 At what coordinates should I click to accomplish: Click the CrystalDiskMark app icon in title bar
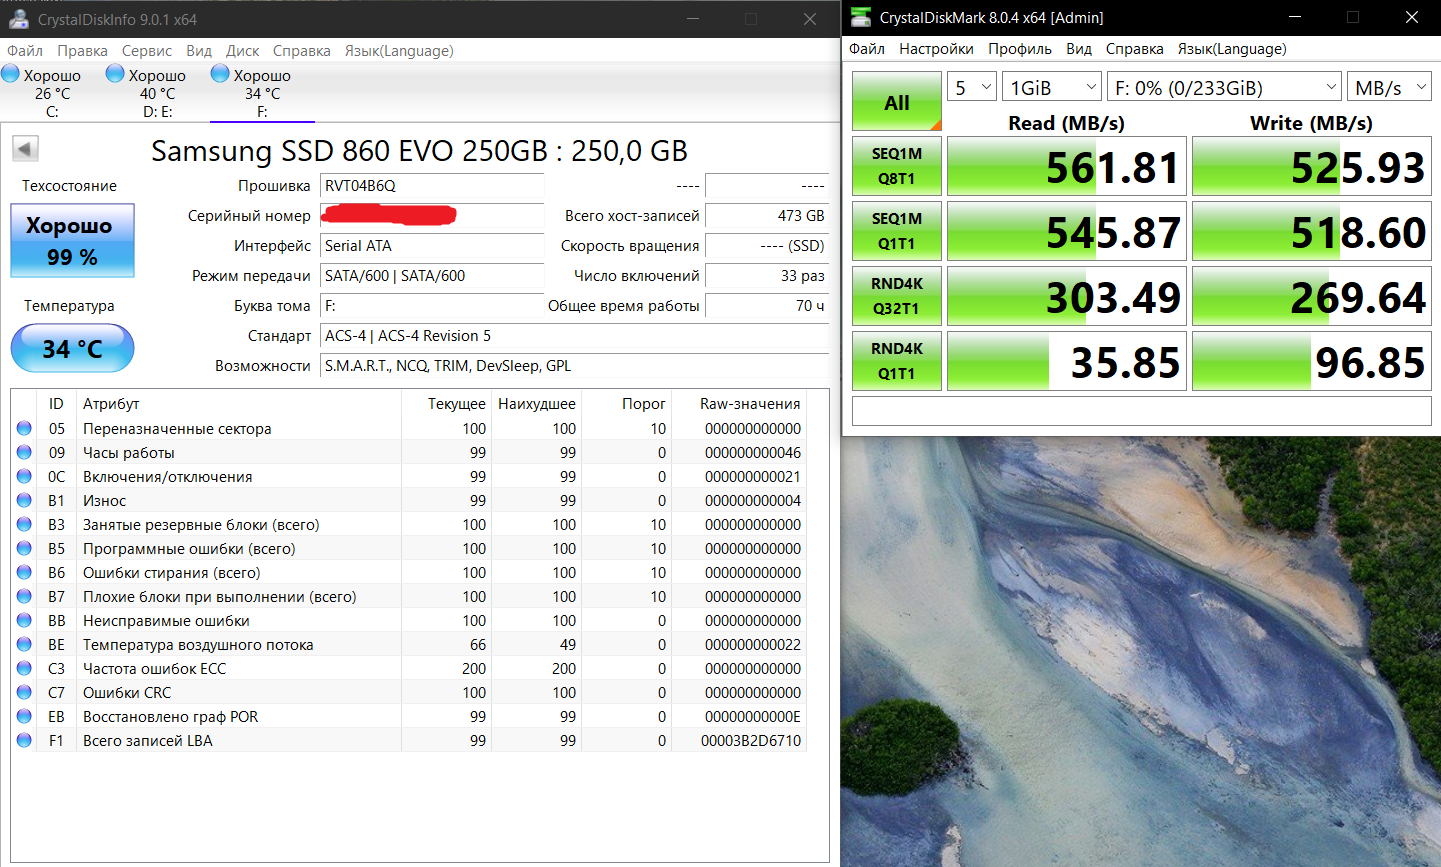[860, 17]
